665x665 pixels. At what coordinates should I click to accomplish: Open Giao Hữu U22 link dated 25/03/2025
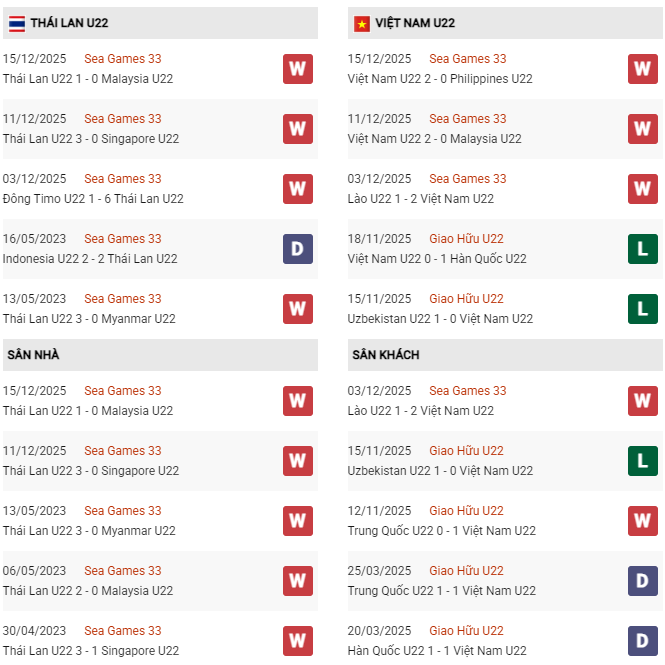coord(466,571)
